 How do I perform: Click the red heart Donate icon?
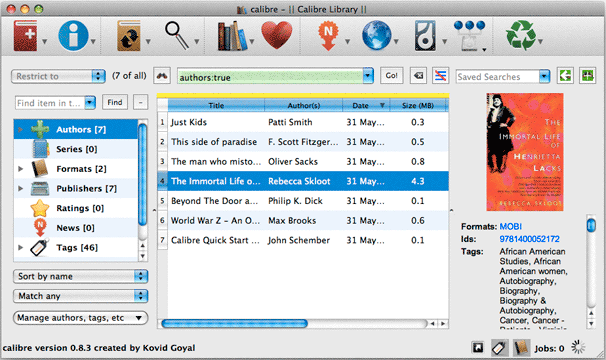(x=277, y=36)
